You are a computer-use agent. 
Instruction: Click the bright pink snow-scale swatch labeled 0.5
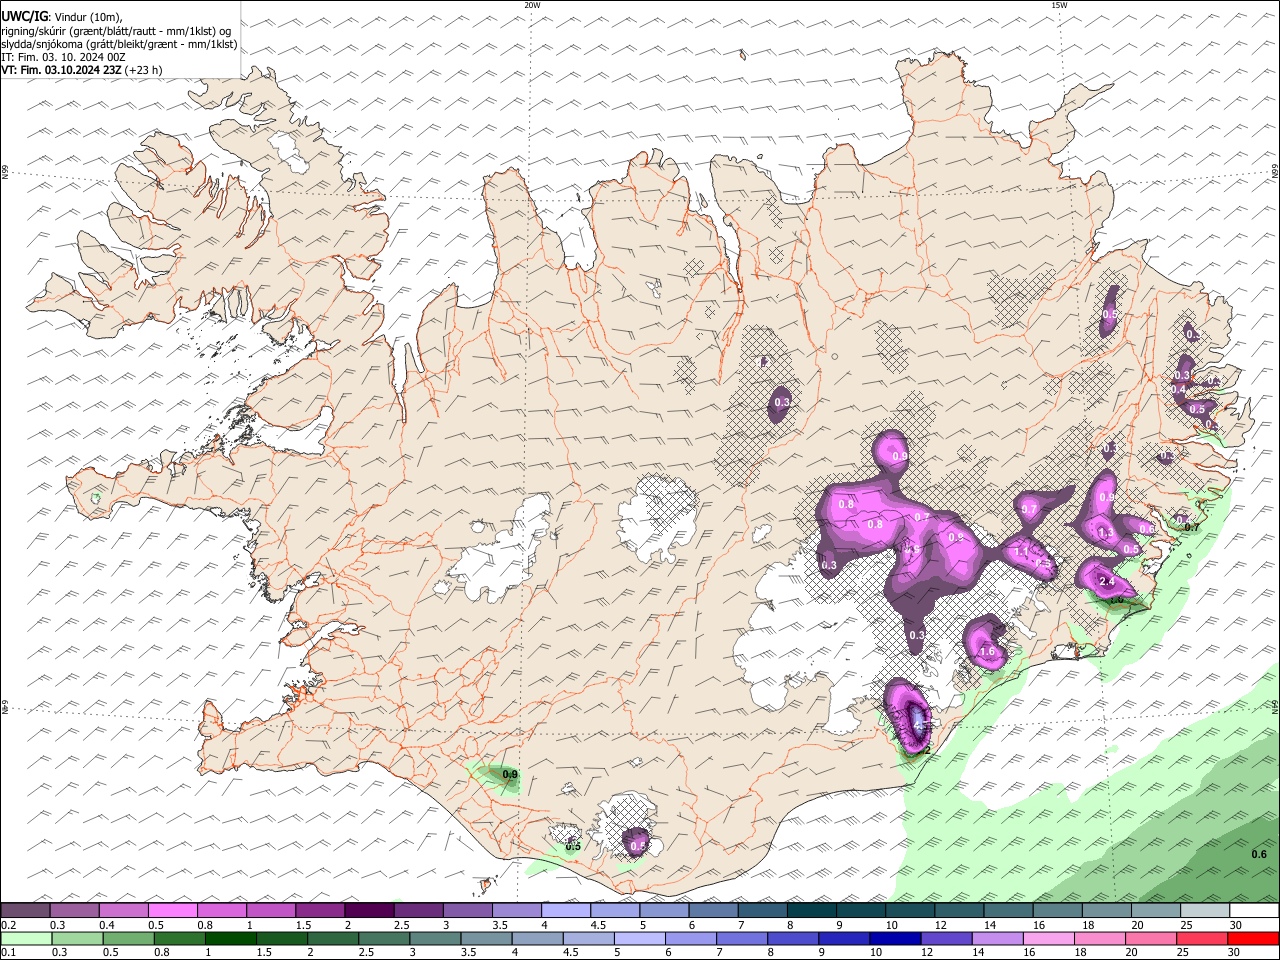coord(172,911)
